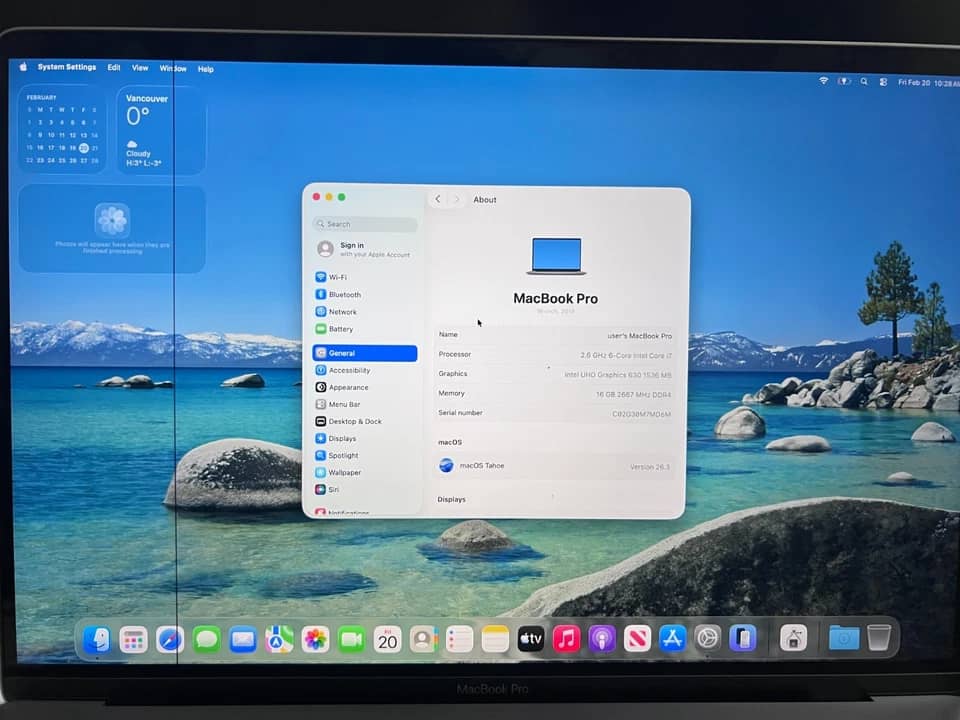960x720 pixels.
Task: Open Podcasts in the dock
Action: click(602, 640)
